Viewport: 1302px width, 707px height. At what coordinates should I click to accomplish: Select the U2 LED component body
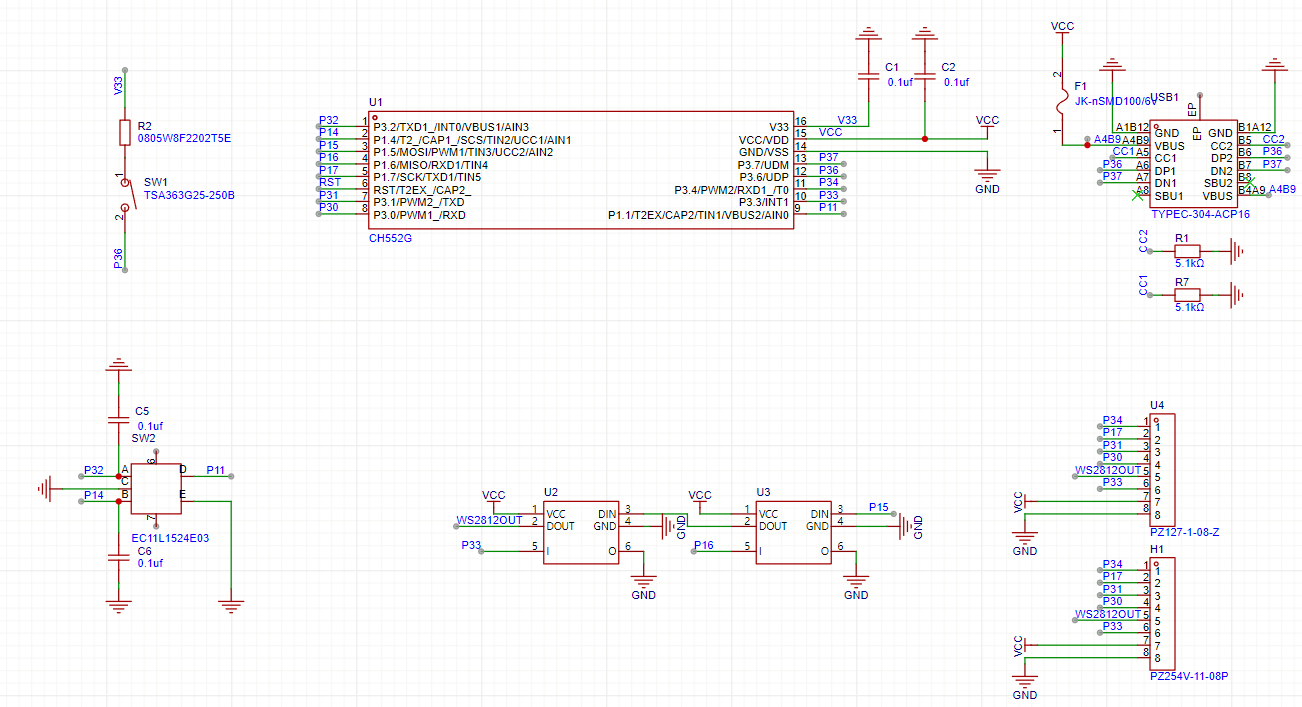pos(581,532)
